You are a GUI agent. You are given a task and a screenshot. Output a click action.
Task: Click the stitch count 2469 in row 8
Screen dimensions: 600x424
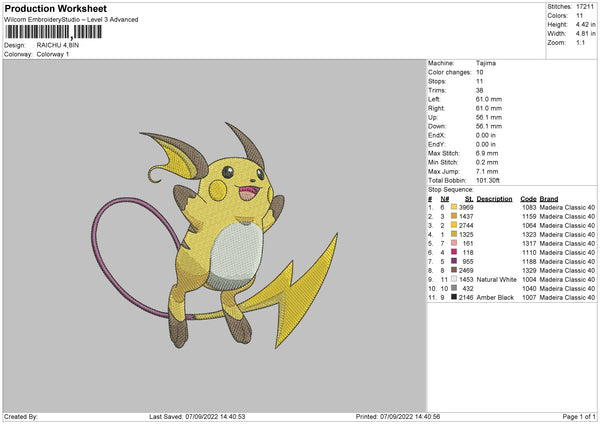(466, 270)
